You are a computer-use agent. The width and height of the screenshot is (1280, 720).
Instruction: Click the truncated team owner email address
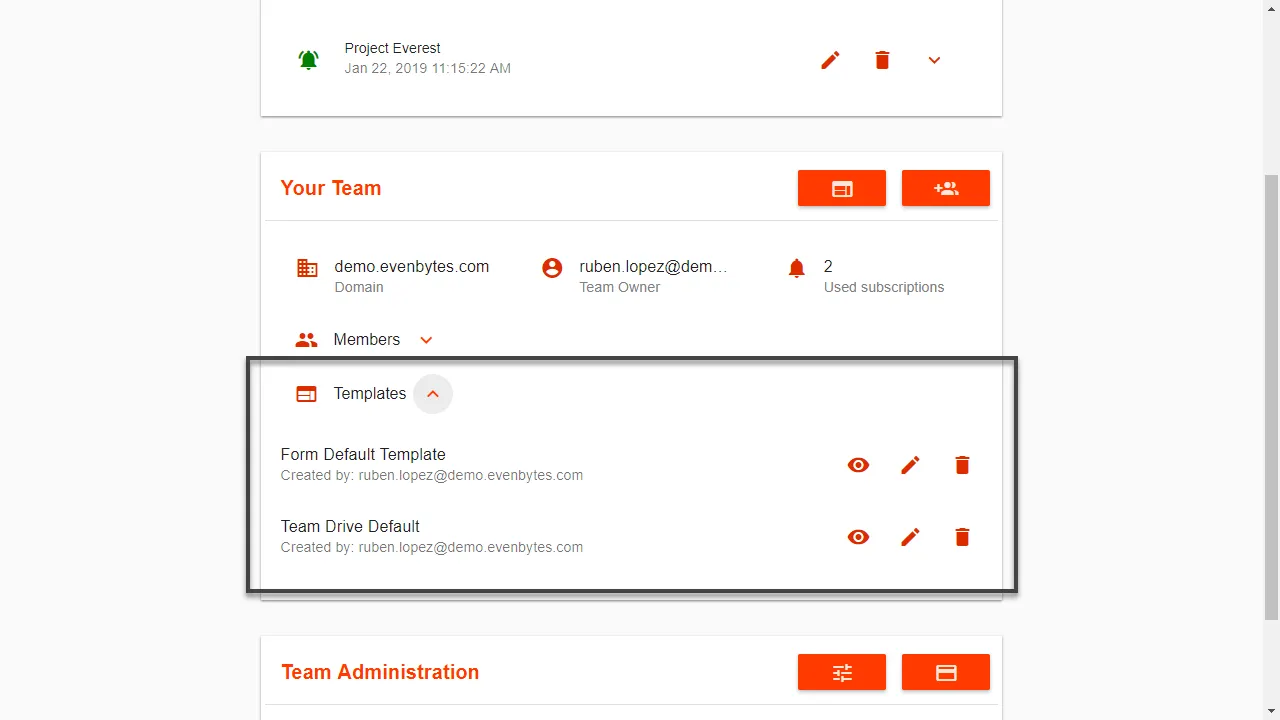tap(654, 266)
